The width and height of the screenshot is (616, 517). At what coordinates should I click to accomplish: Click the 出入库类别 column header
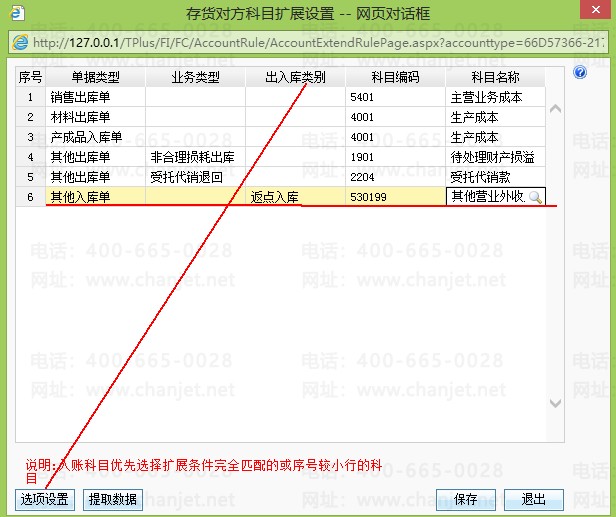[295, 77]
